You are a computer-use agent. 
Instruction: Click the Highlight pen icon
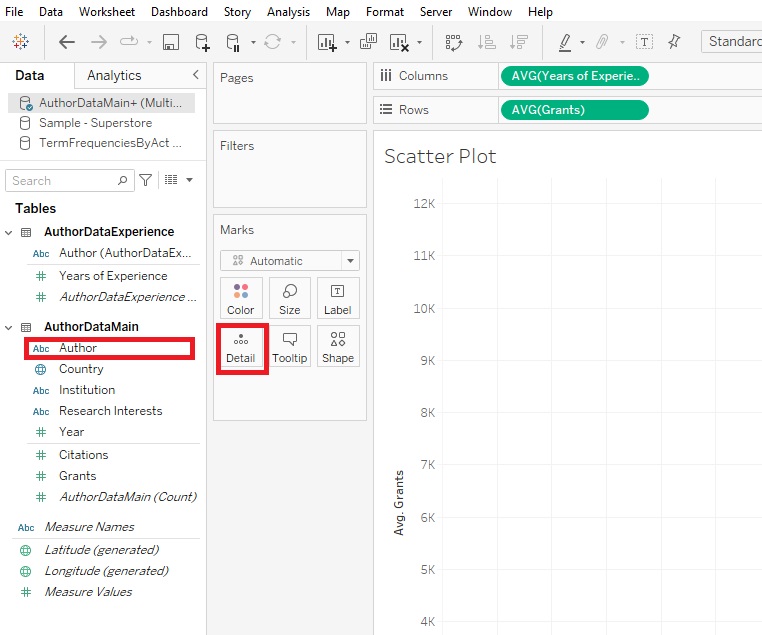coord(565,42)
